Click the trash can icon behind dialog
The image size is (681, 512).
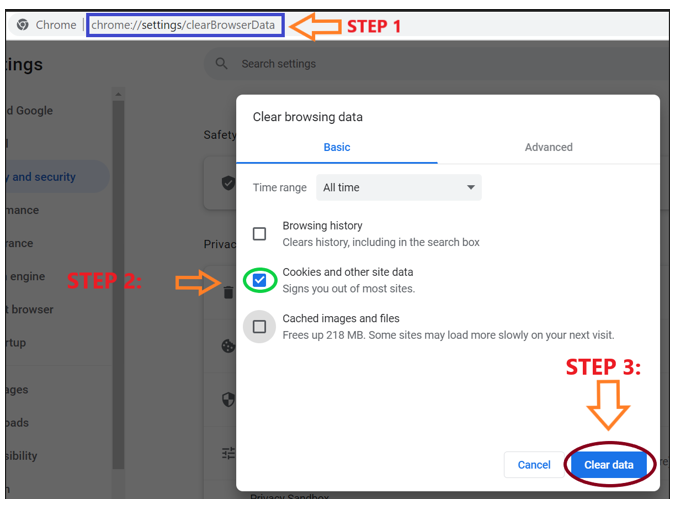click(228, 292)
